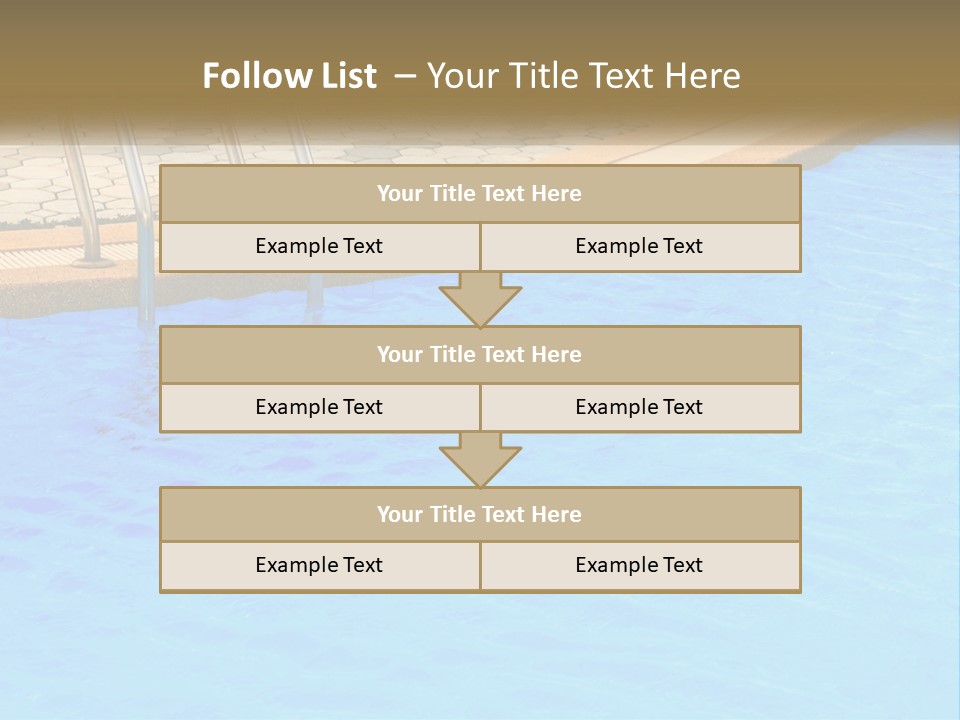This screenshot has width=960, height=720.
Task: Select the top block's title bar
Action: click(480, 194)
